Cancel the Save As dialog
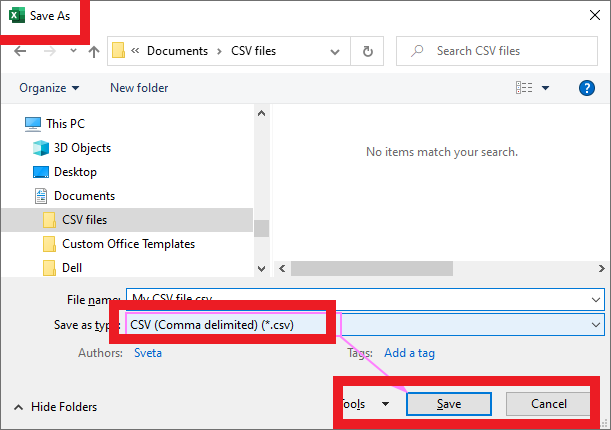Image resolution: width=611 pixels, height=430 pixels. click(x=549, y=404)
